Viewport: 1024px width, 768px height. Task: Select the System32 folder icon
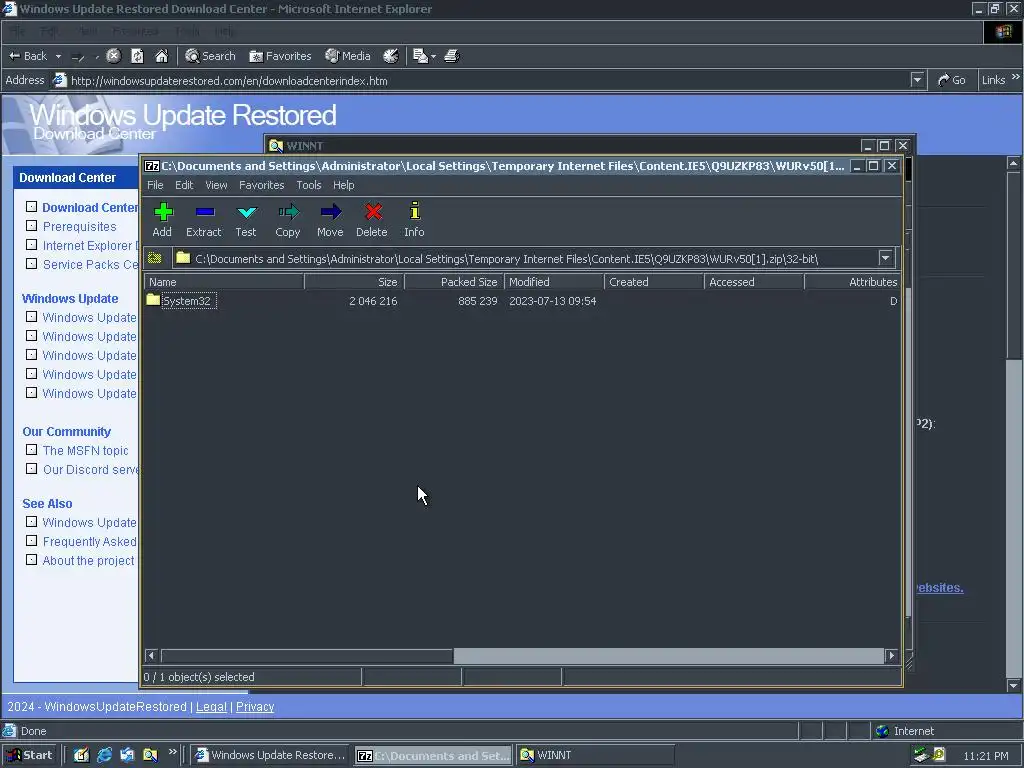[x=153, y=300]
